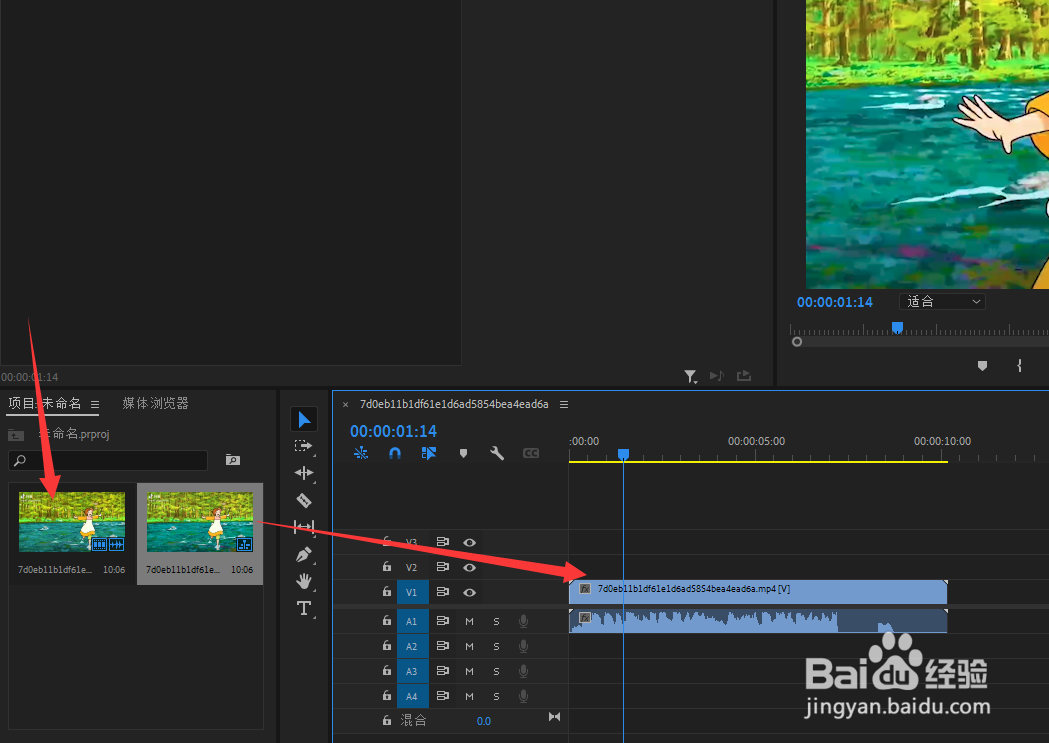Click the filter icon in Source monitor

[690, 377]
